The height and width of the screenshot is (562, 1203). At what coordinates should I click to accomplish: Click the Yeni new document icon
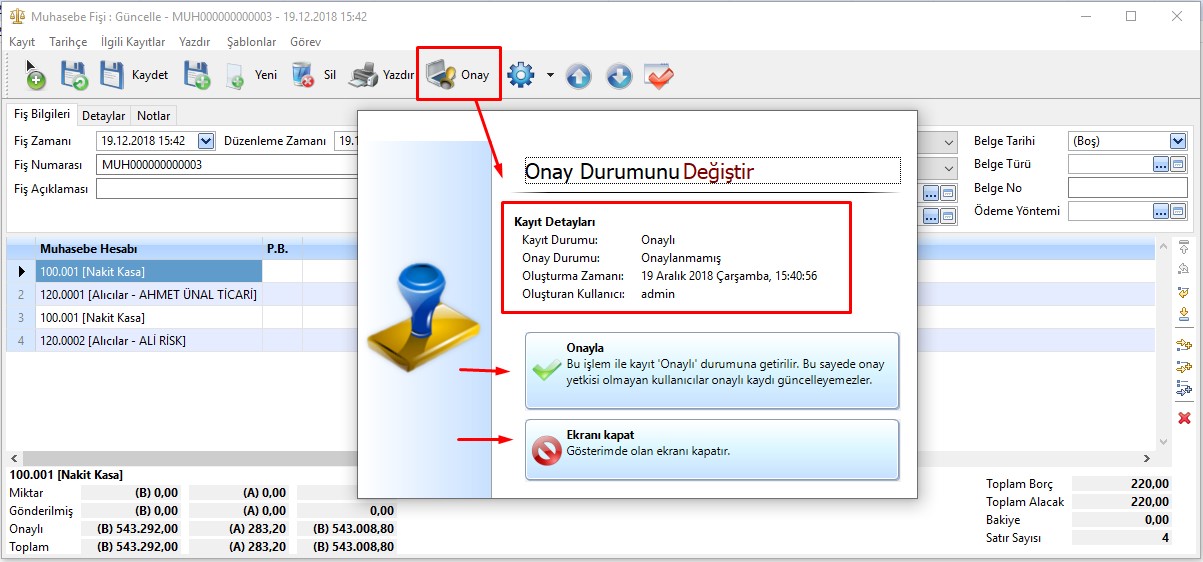pyautogui.click(x=235, y=76)
